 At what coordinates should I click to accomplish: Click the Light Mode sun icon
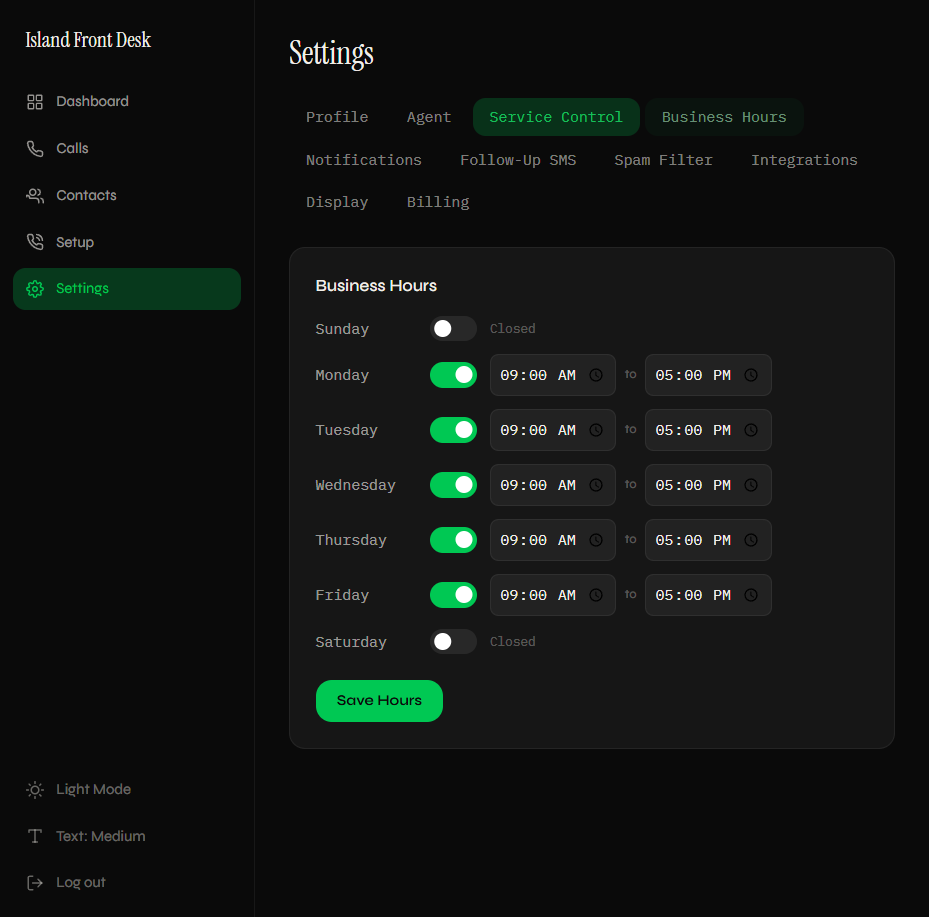(x=35, y=789)
